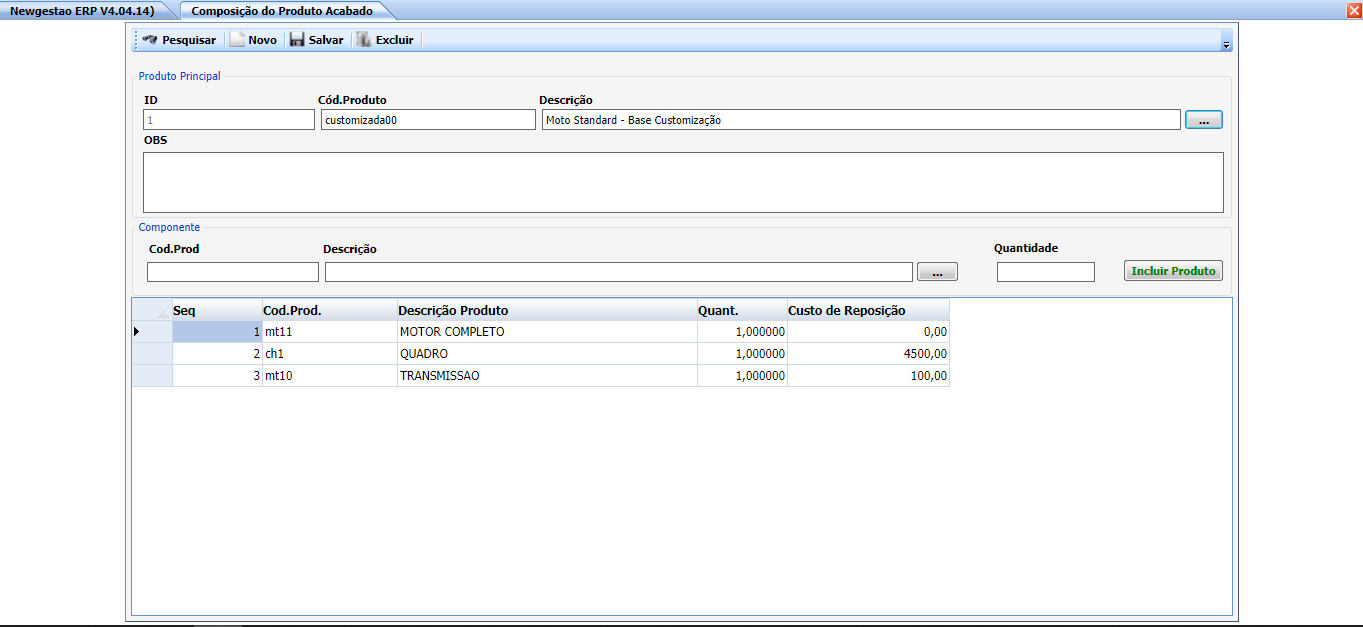The image size is (1363, 627).
Task: Click the 100,00 replacement cost cell
Action: [x=868, y=375]
